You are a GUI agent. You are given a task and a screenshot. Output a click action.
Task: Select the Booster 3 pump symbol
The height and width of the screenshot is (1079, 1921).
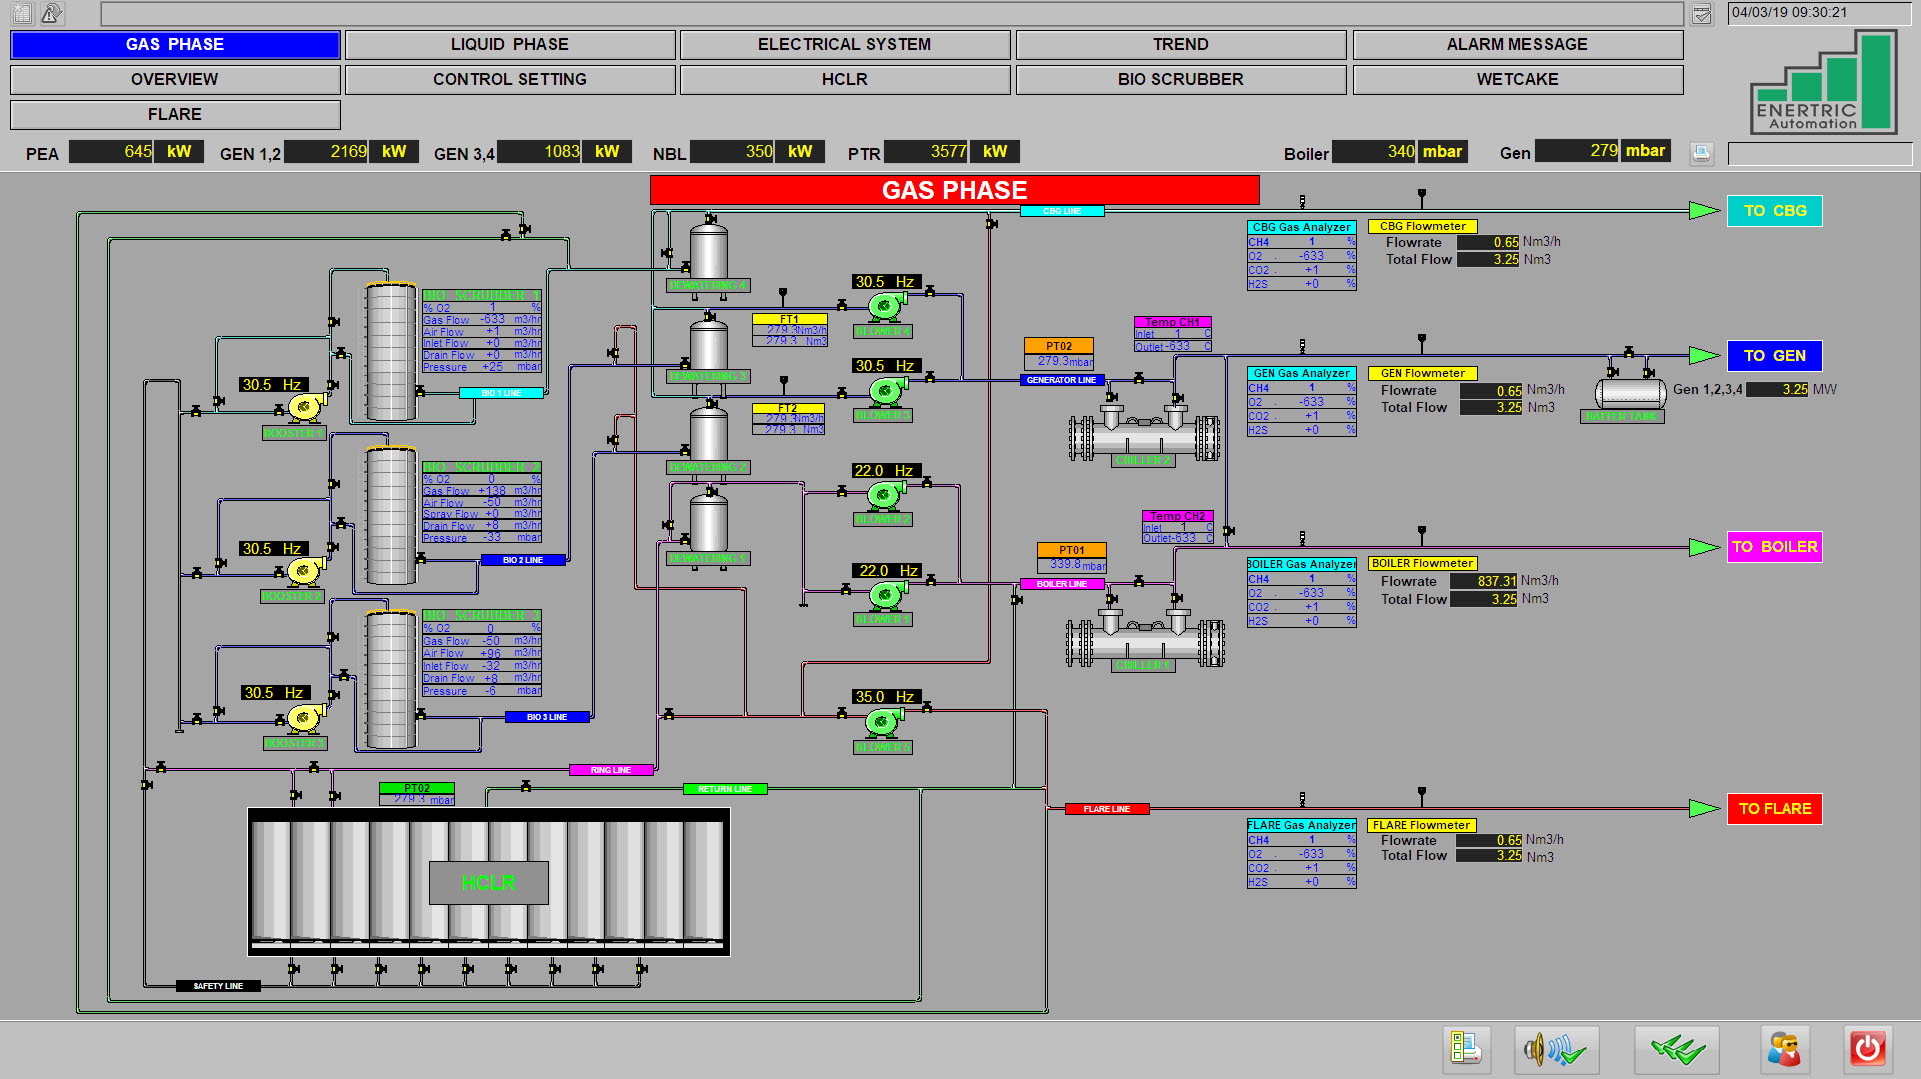point(304,717)
